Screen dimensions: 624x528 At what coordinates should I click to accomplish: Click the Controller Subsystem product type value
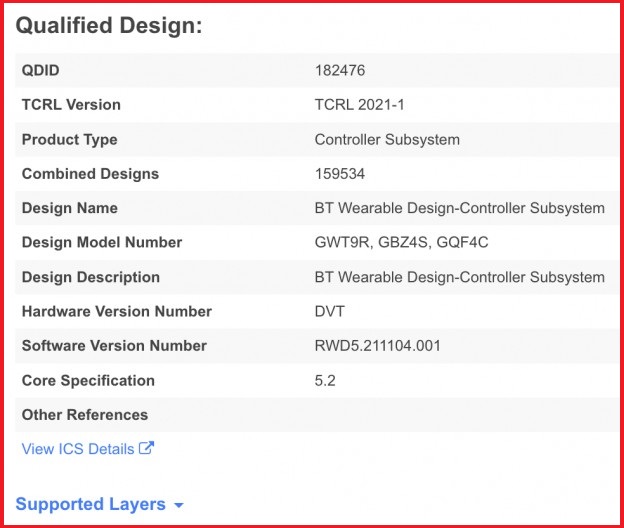point(387,140)
